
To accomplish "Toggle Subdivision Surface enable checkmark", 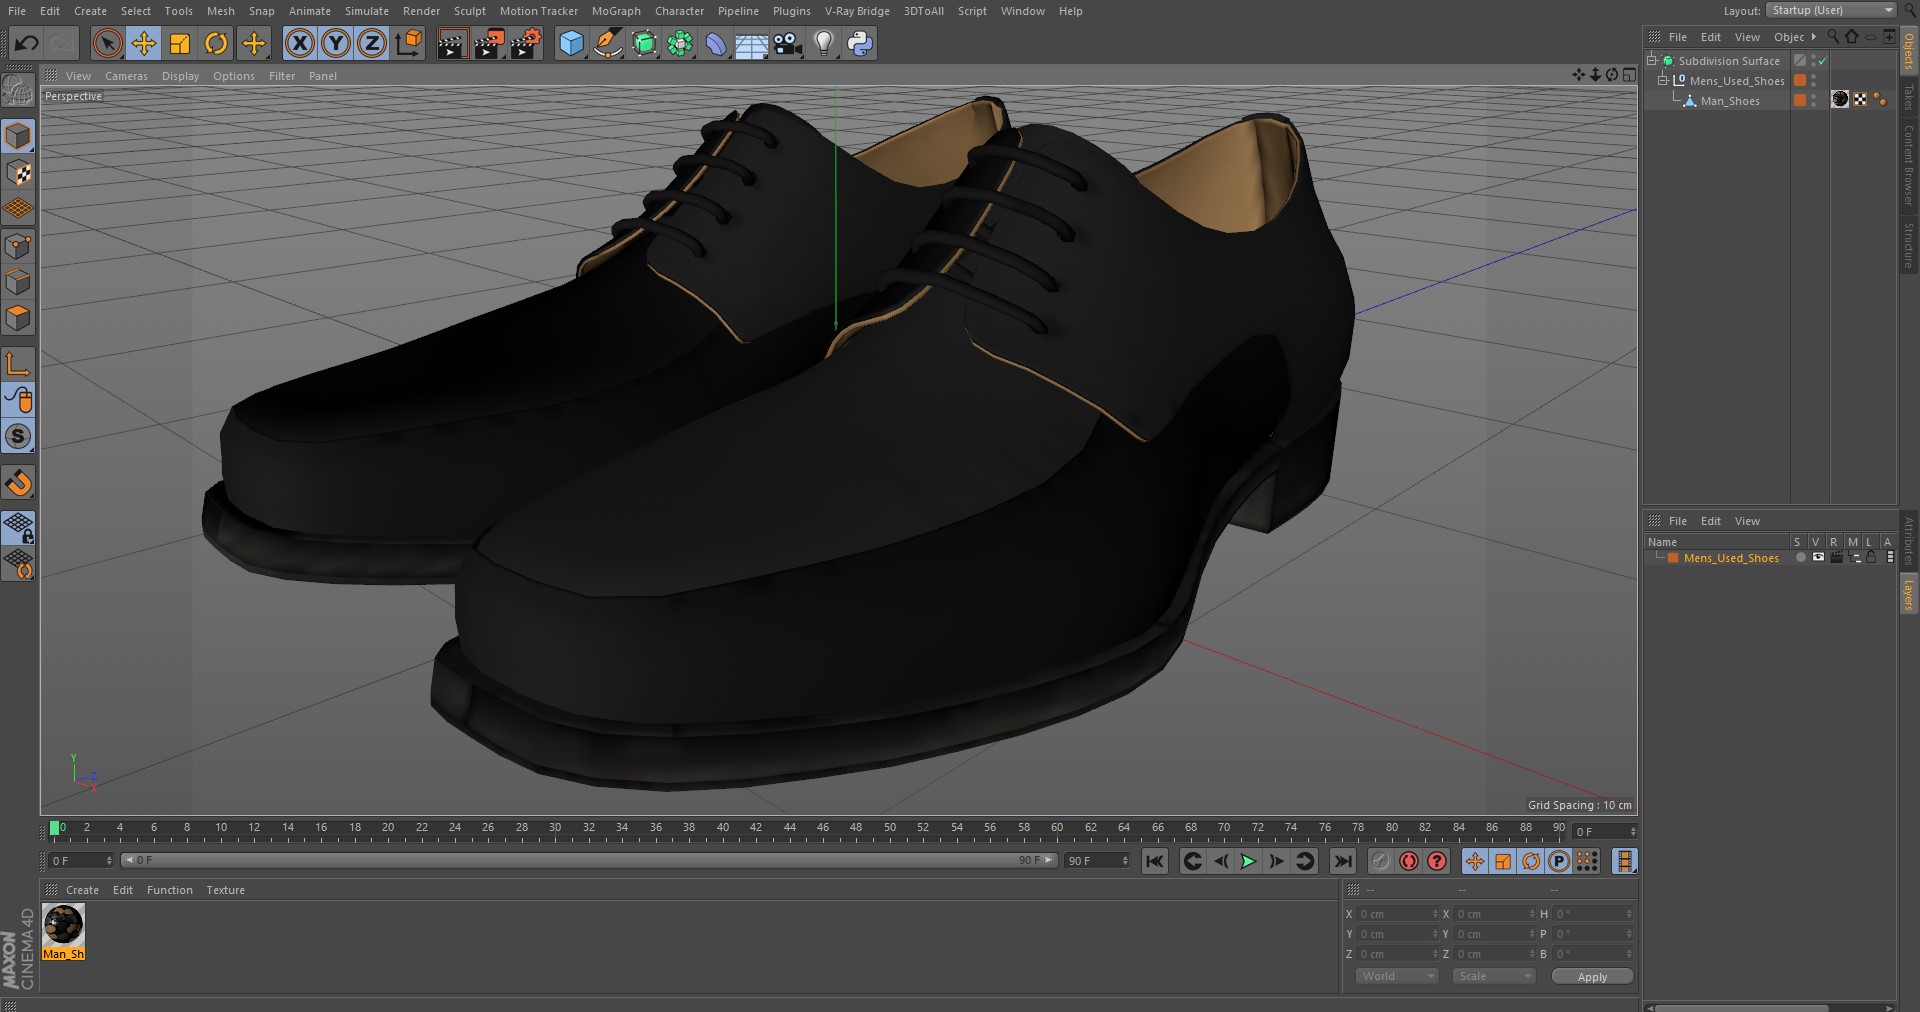I will pyautogui.click(x=1822, y=61).
